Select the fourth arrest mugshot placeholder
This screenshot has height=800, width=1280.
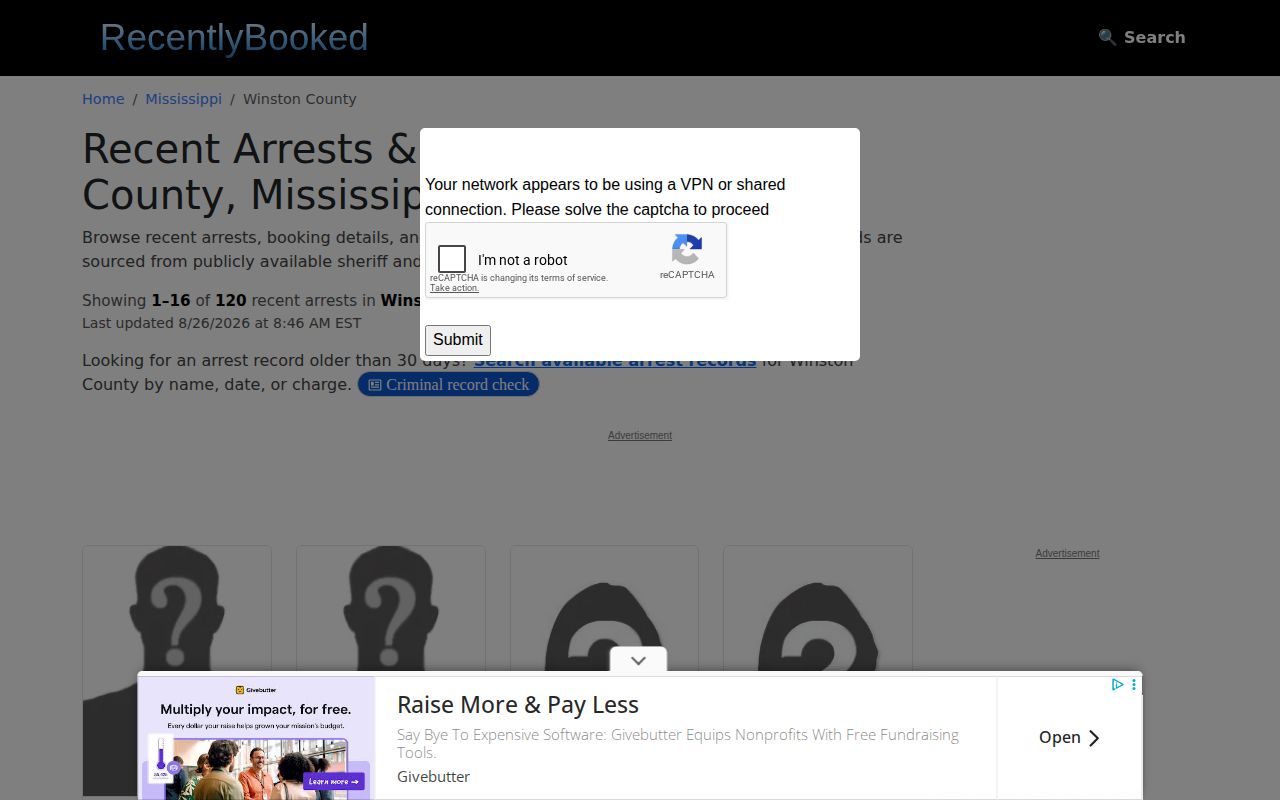coord(818,671)
